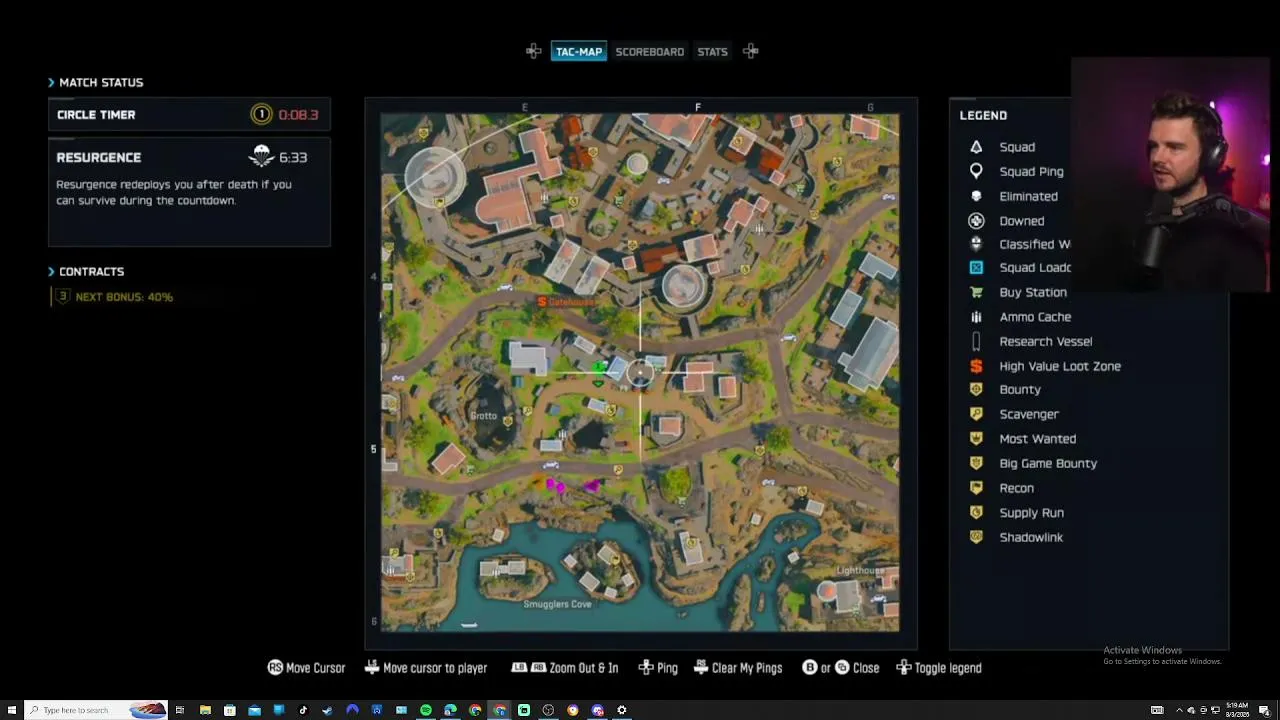Click the Squad Ping legend icon
1280x720 pixels.
click(976, 171)
